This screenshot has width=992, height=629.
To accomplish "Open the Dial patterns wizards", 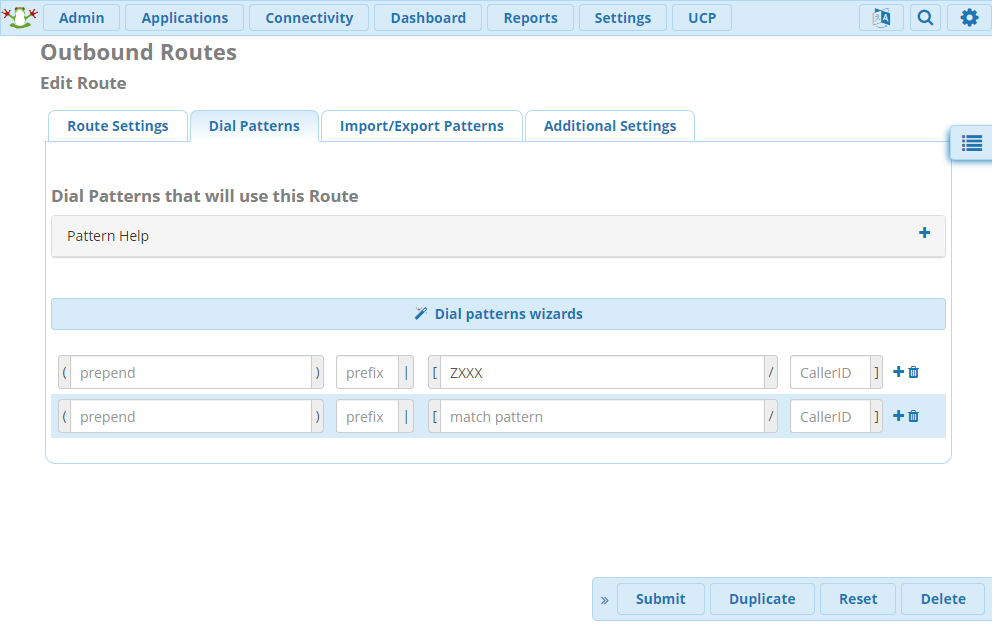I will (498, 314).
